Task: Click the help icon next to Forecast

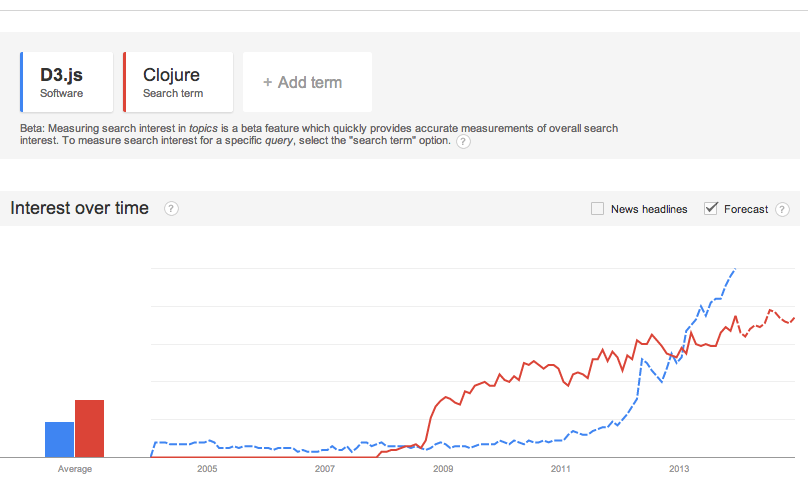Action: tap(782, 209)
